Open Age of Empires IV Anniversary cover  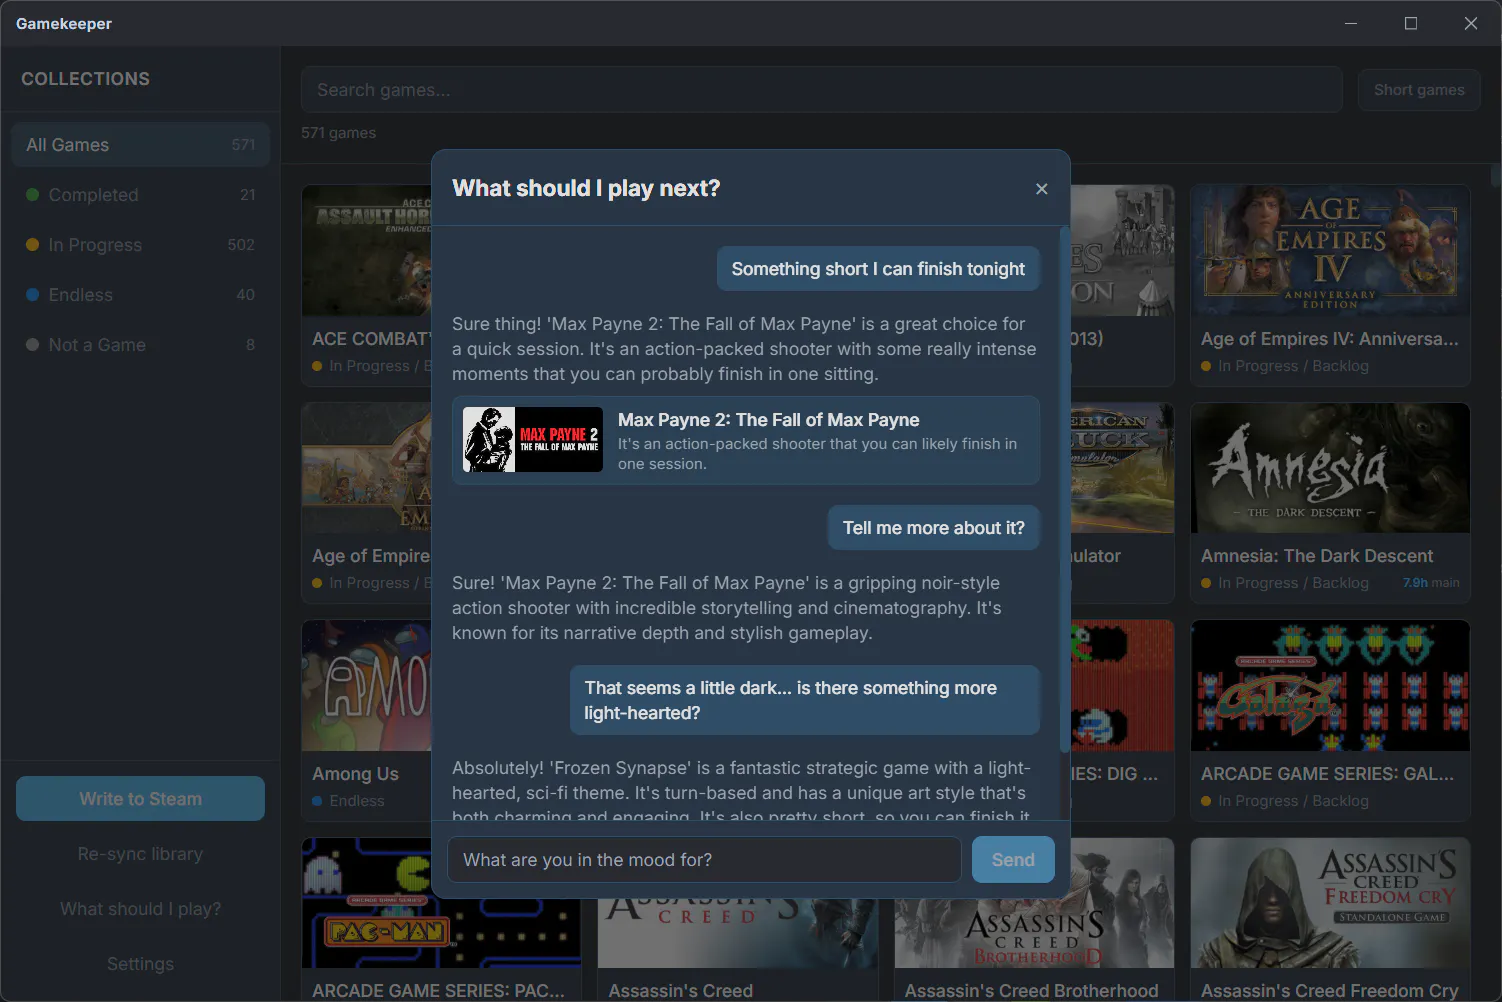point(1330,250)
